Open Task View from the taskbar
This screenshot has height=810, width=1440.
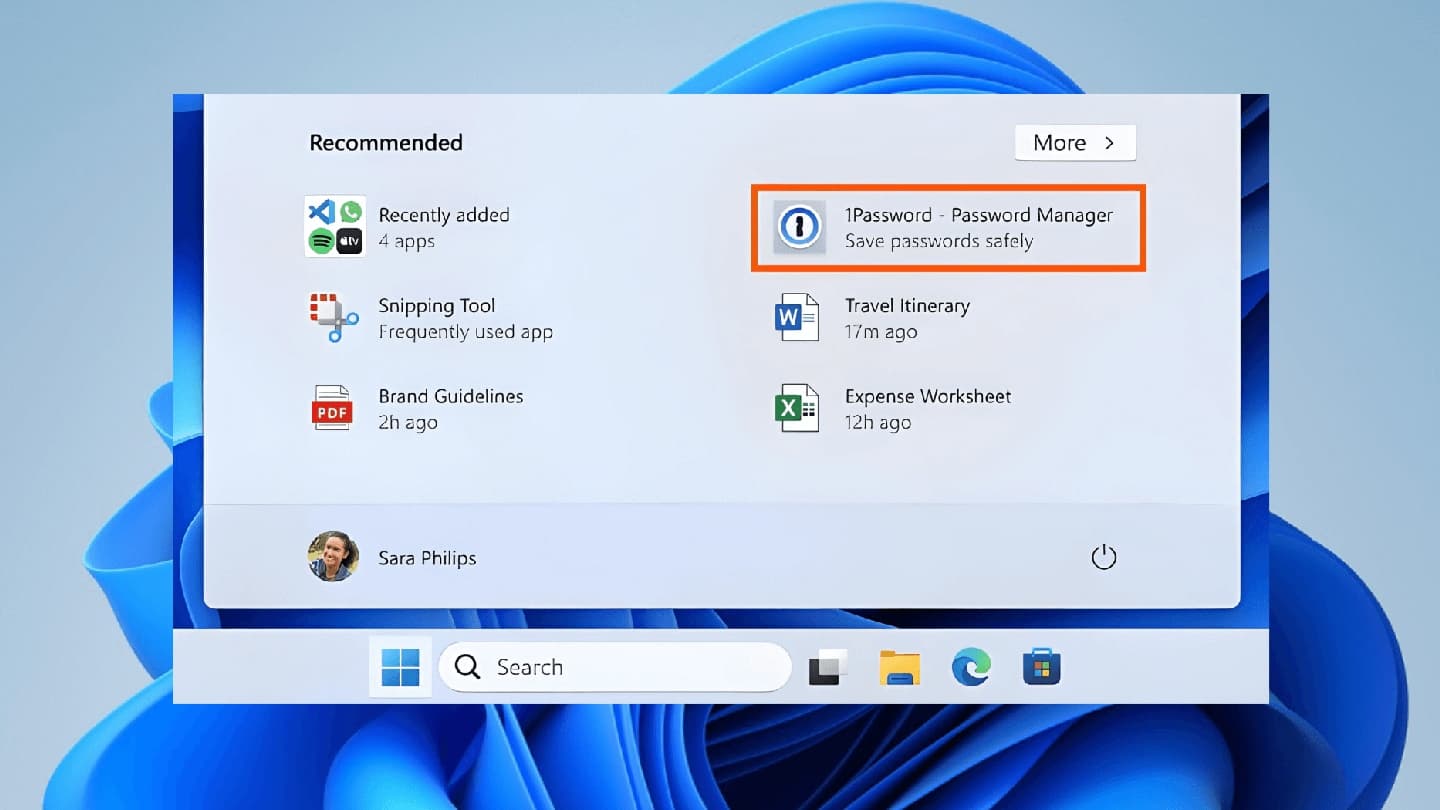828,667
